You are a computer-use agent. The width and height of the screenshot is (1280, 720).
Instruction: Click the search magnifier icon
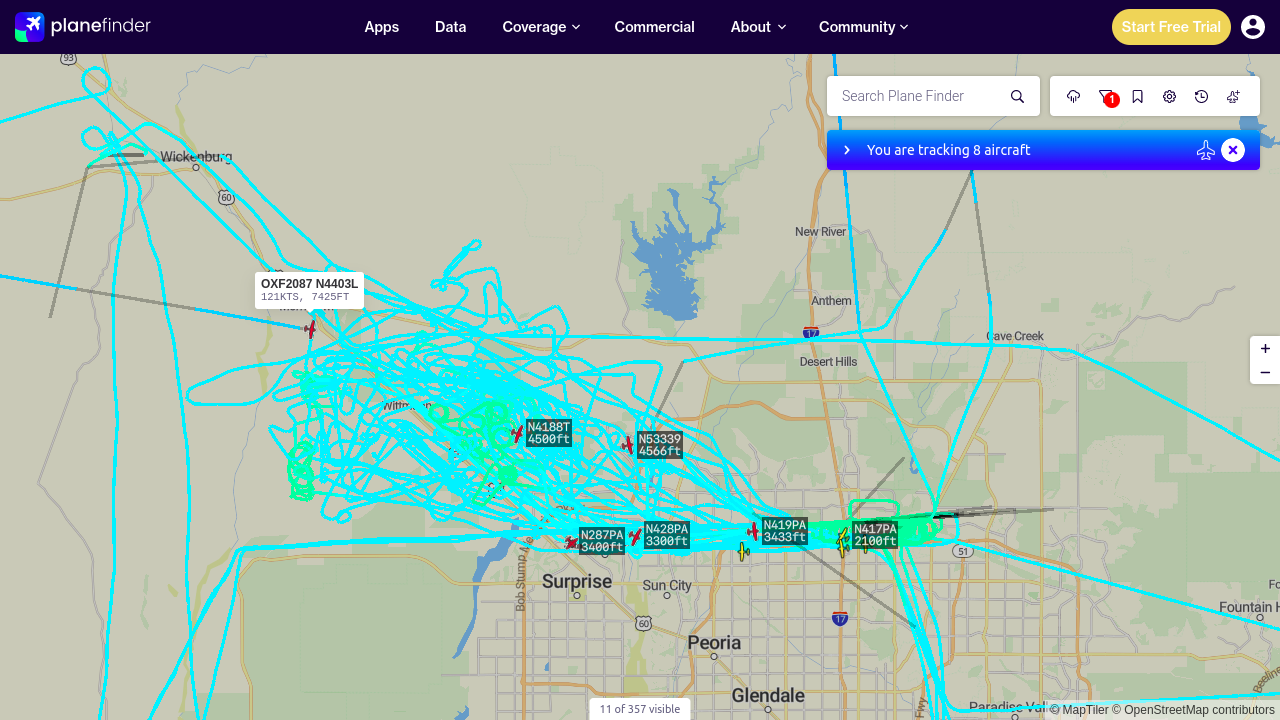point(1017,96)
